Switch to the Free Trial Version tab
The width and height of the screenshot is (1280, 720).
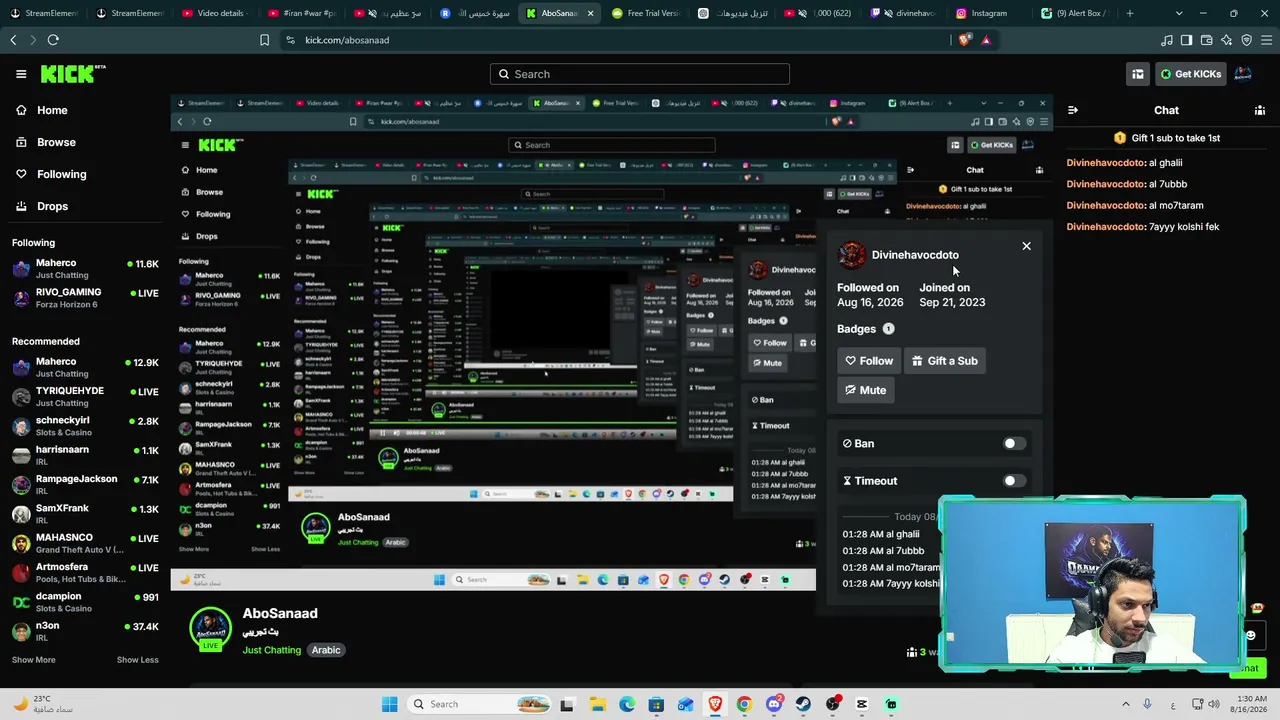[x=645, y=13]
